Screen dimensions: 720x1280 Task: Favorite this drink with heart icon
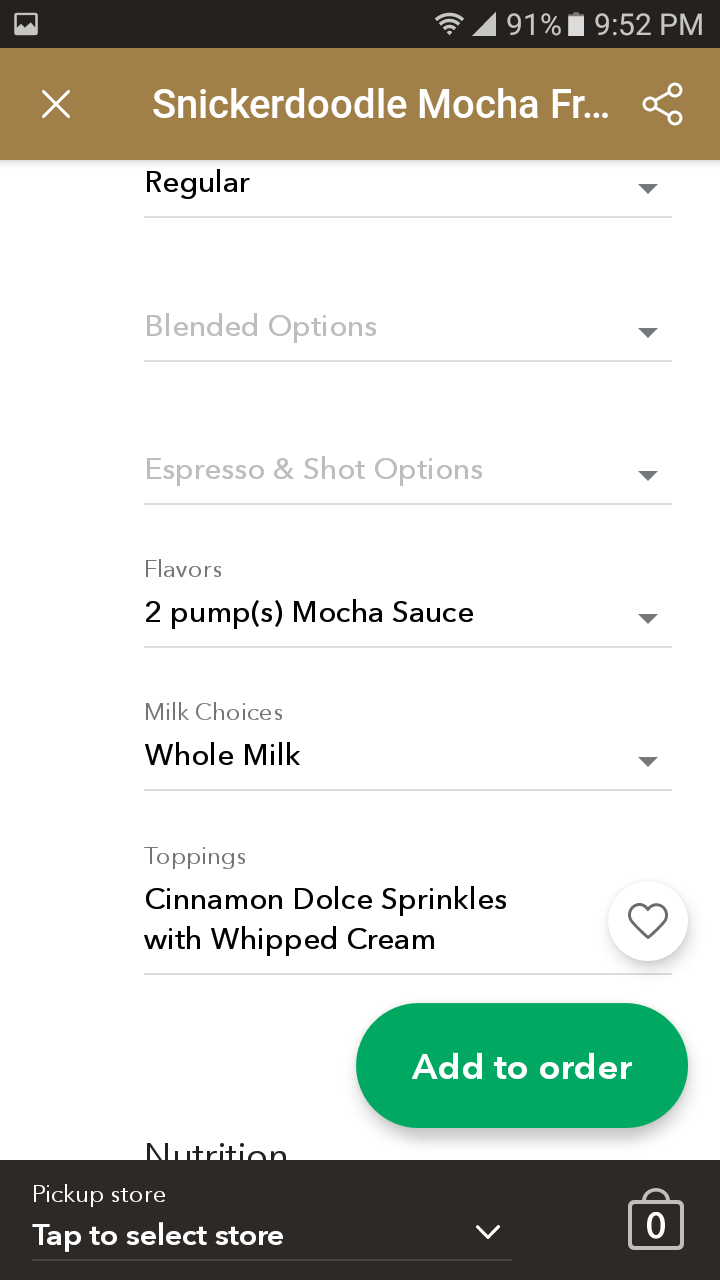[648, 921]
